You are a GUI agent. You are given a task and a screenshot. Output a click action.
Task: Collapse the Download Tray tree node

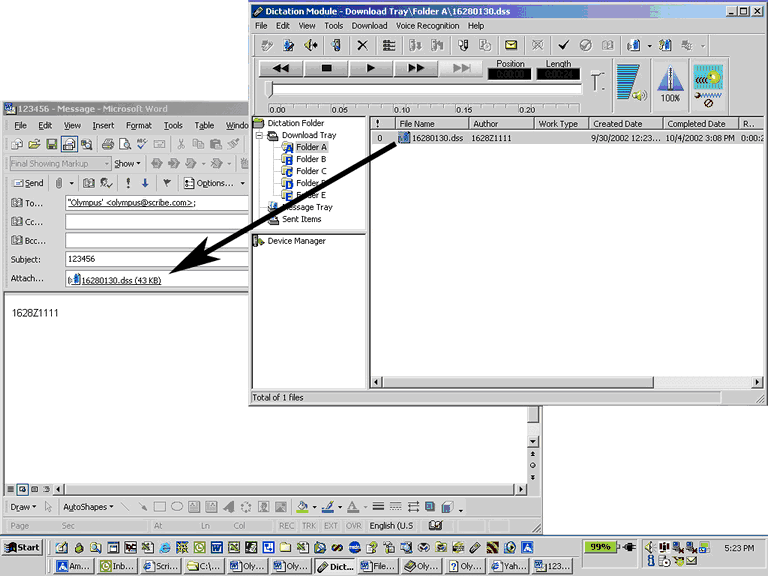(x=260, y=136)
